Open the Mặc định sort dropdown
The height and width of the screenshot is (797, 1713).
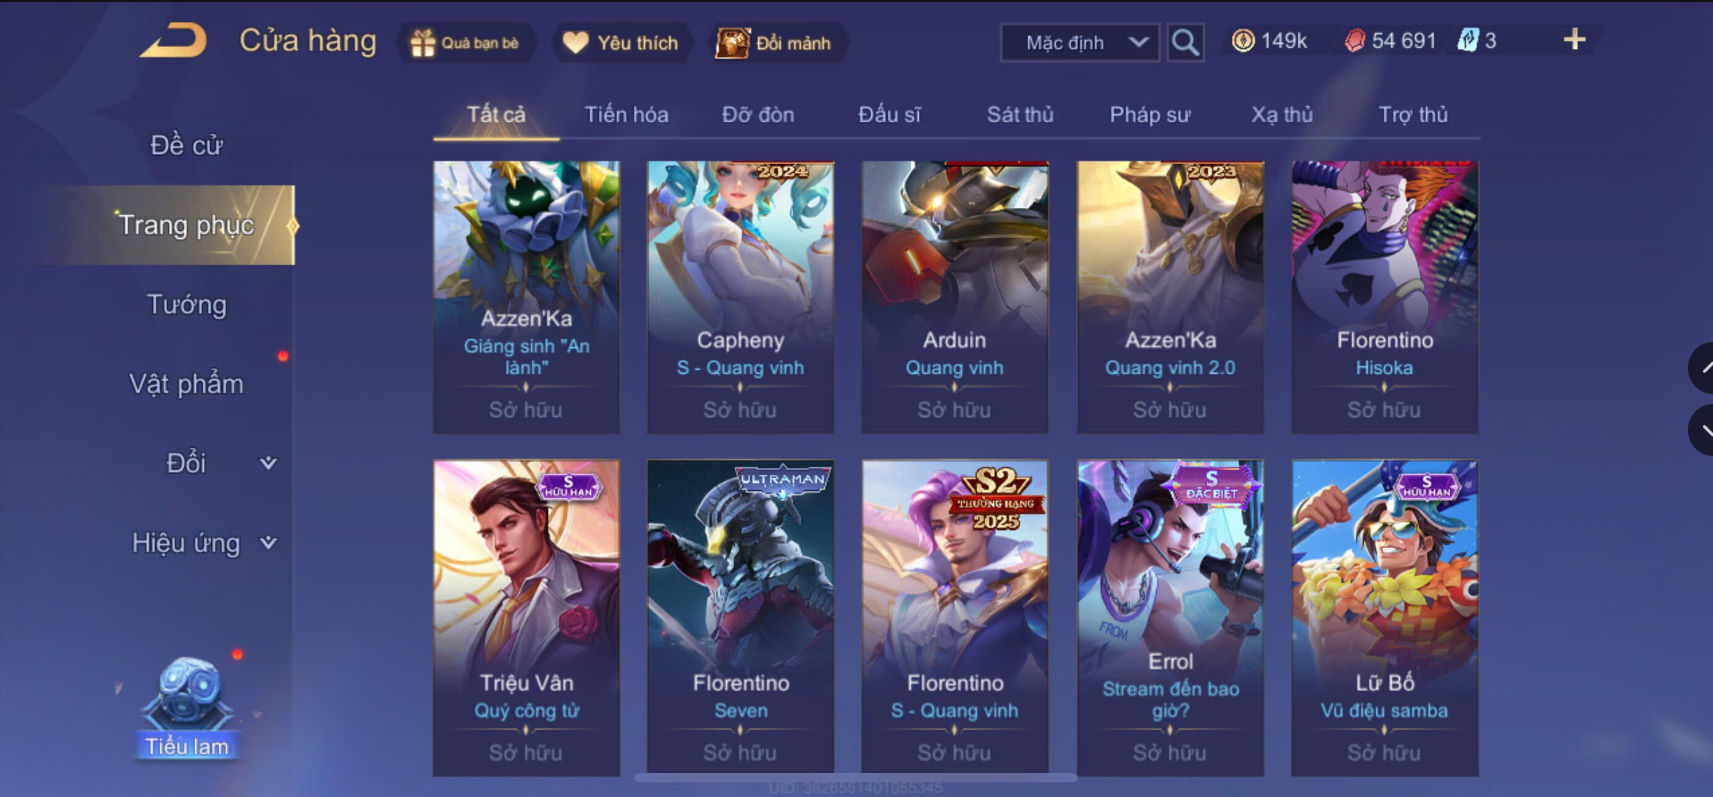(x=1080, y=42)
